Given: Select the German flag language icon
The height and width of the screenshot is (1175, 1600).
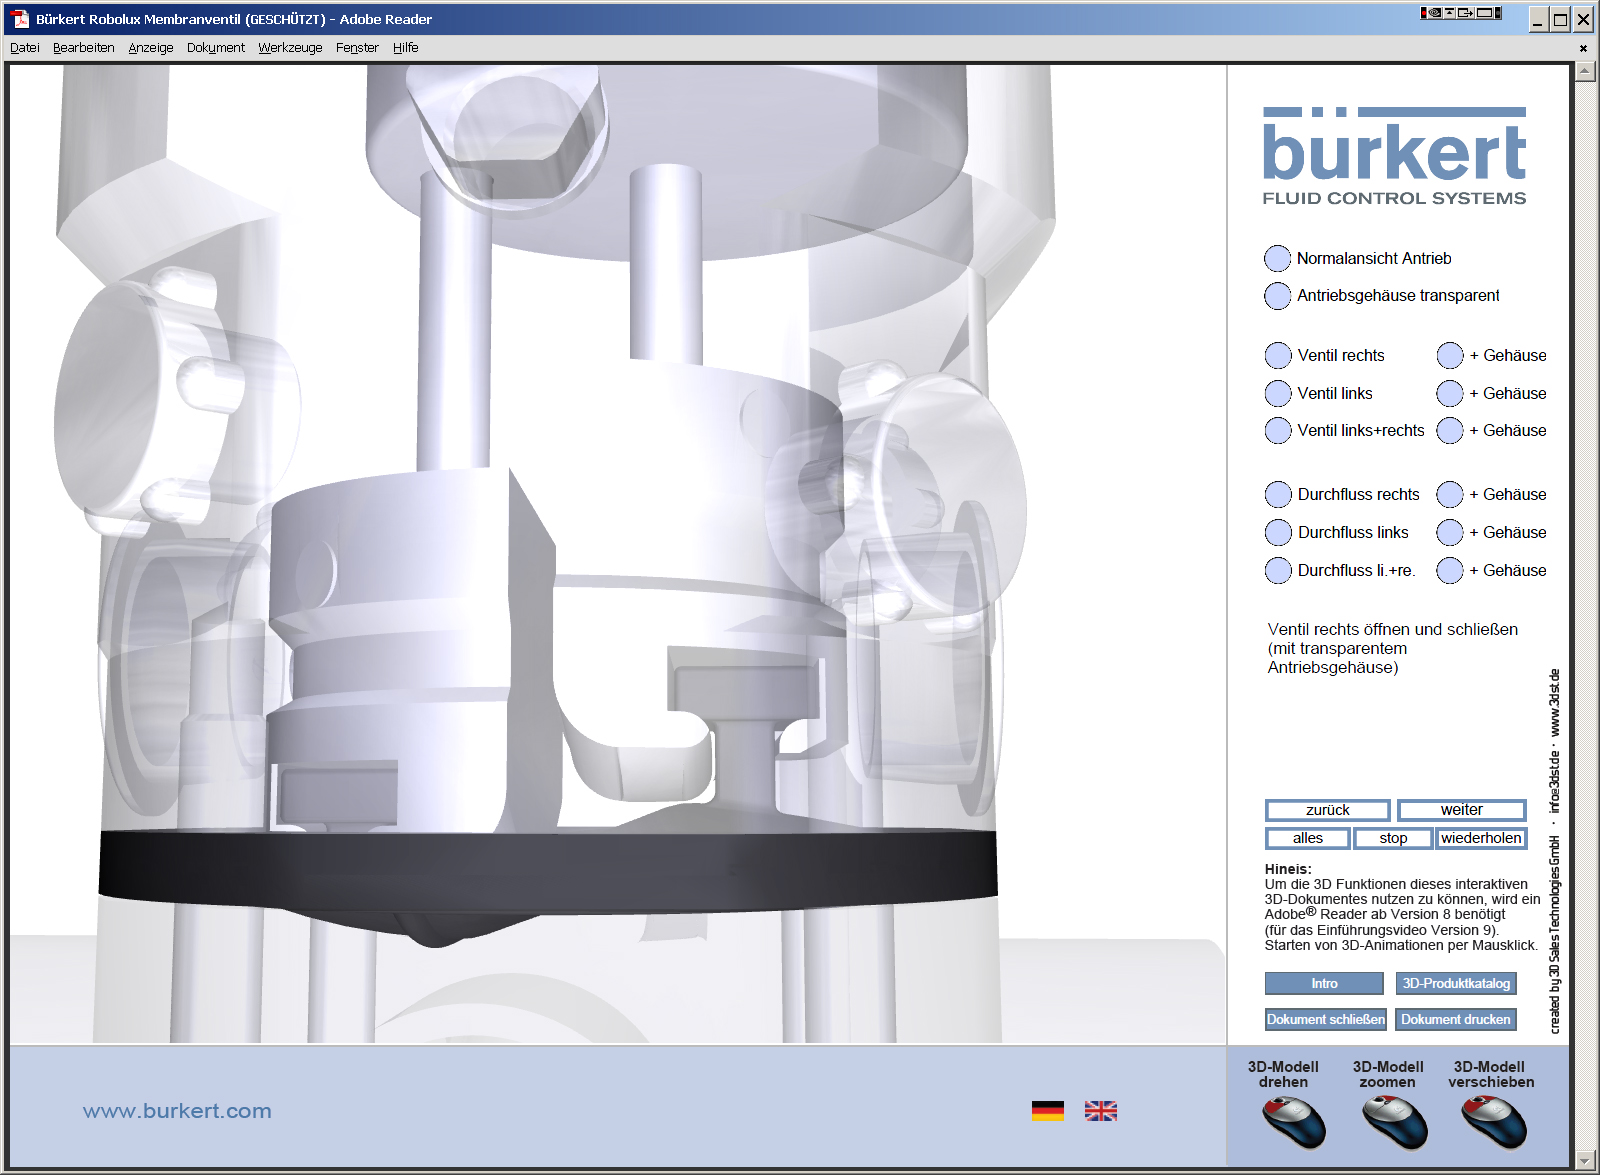Looking at the screenshot, I should click(x=1047, y=1110).
